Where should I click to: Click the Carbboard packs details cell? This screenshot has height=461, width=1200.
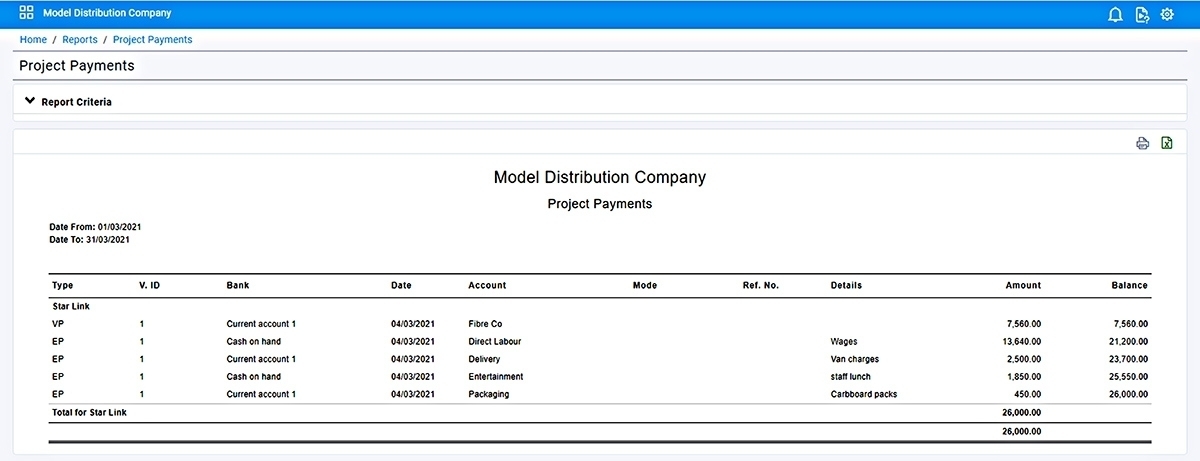864,394
